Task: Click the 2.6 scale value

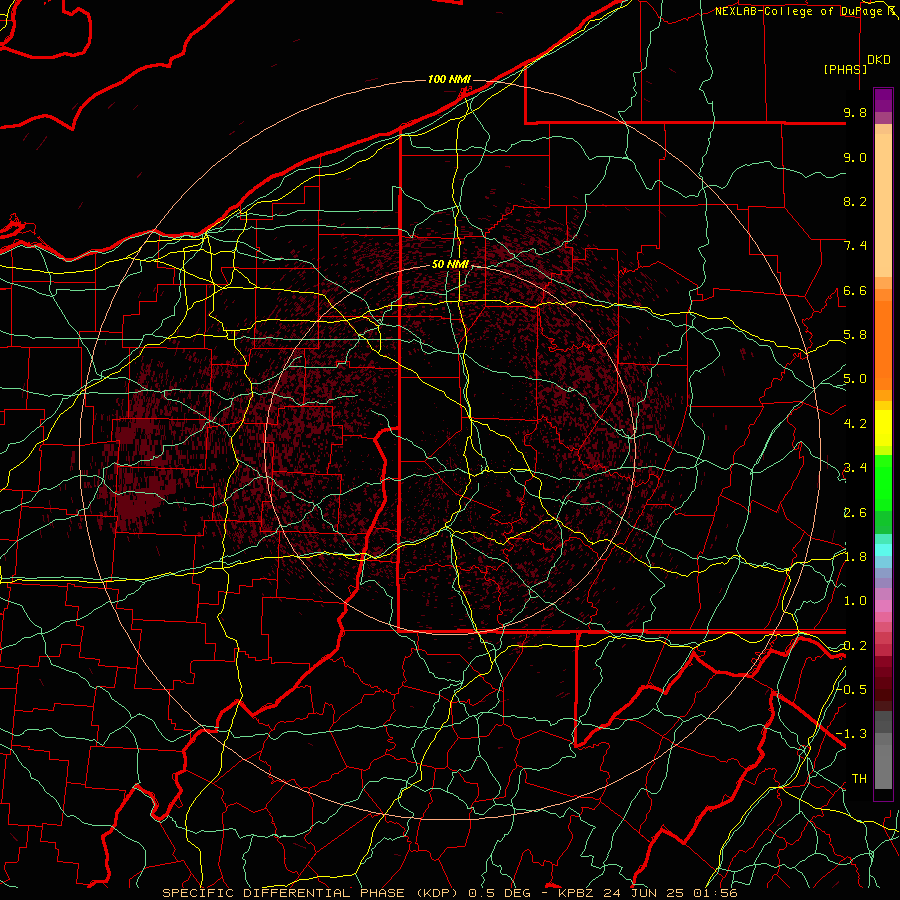Action: pos(855,513)
